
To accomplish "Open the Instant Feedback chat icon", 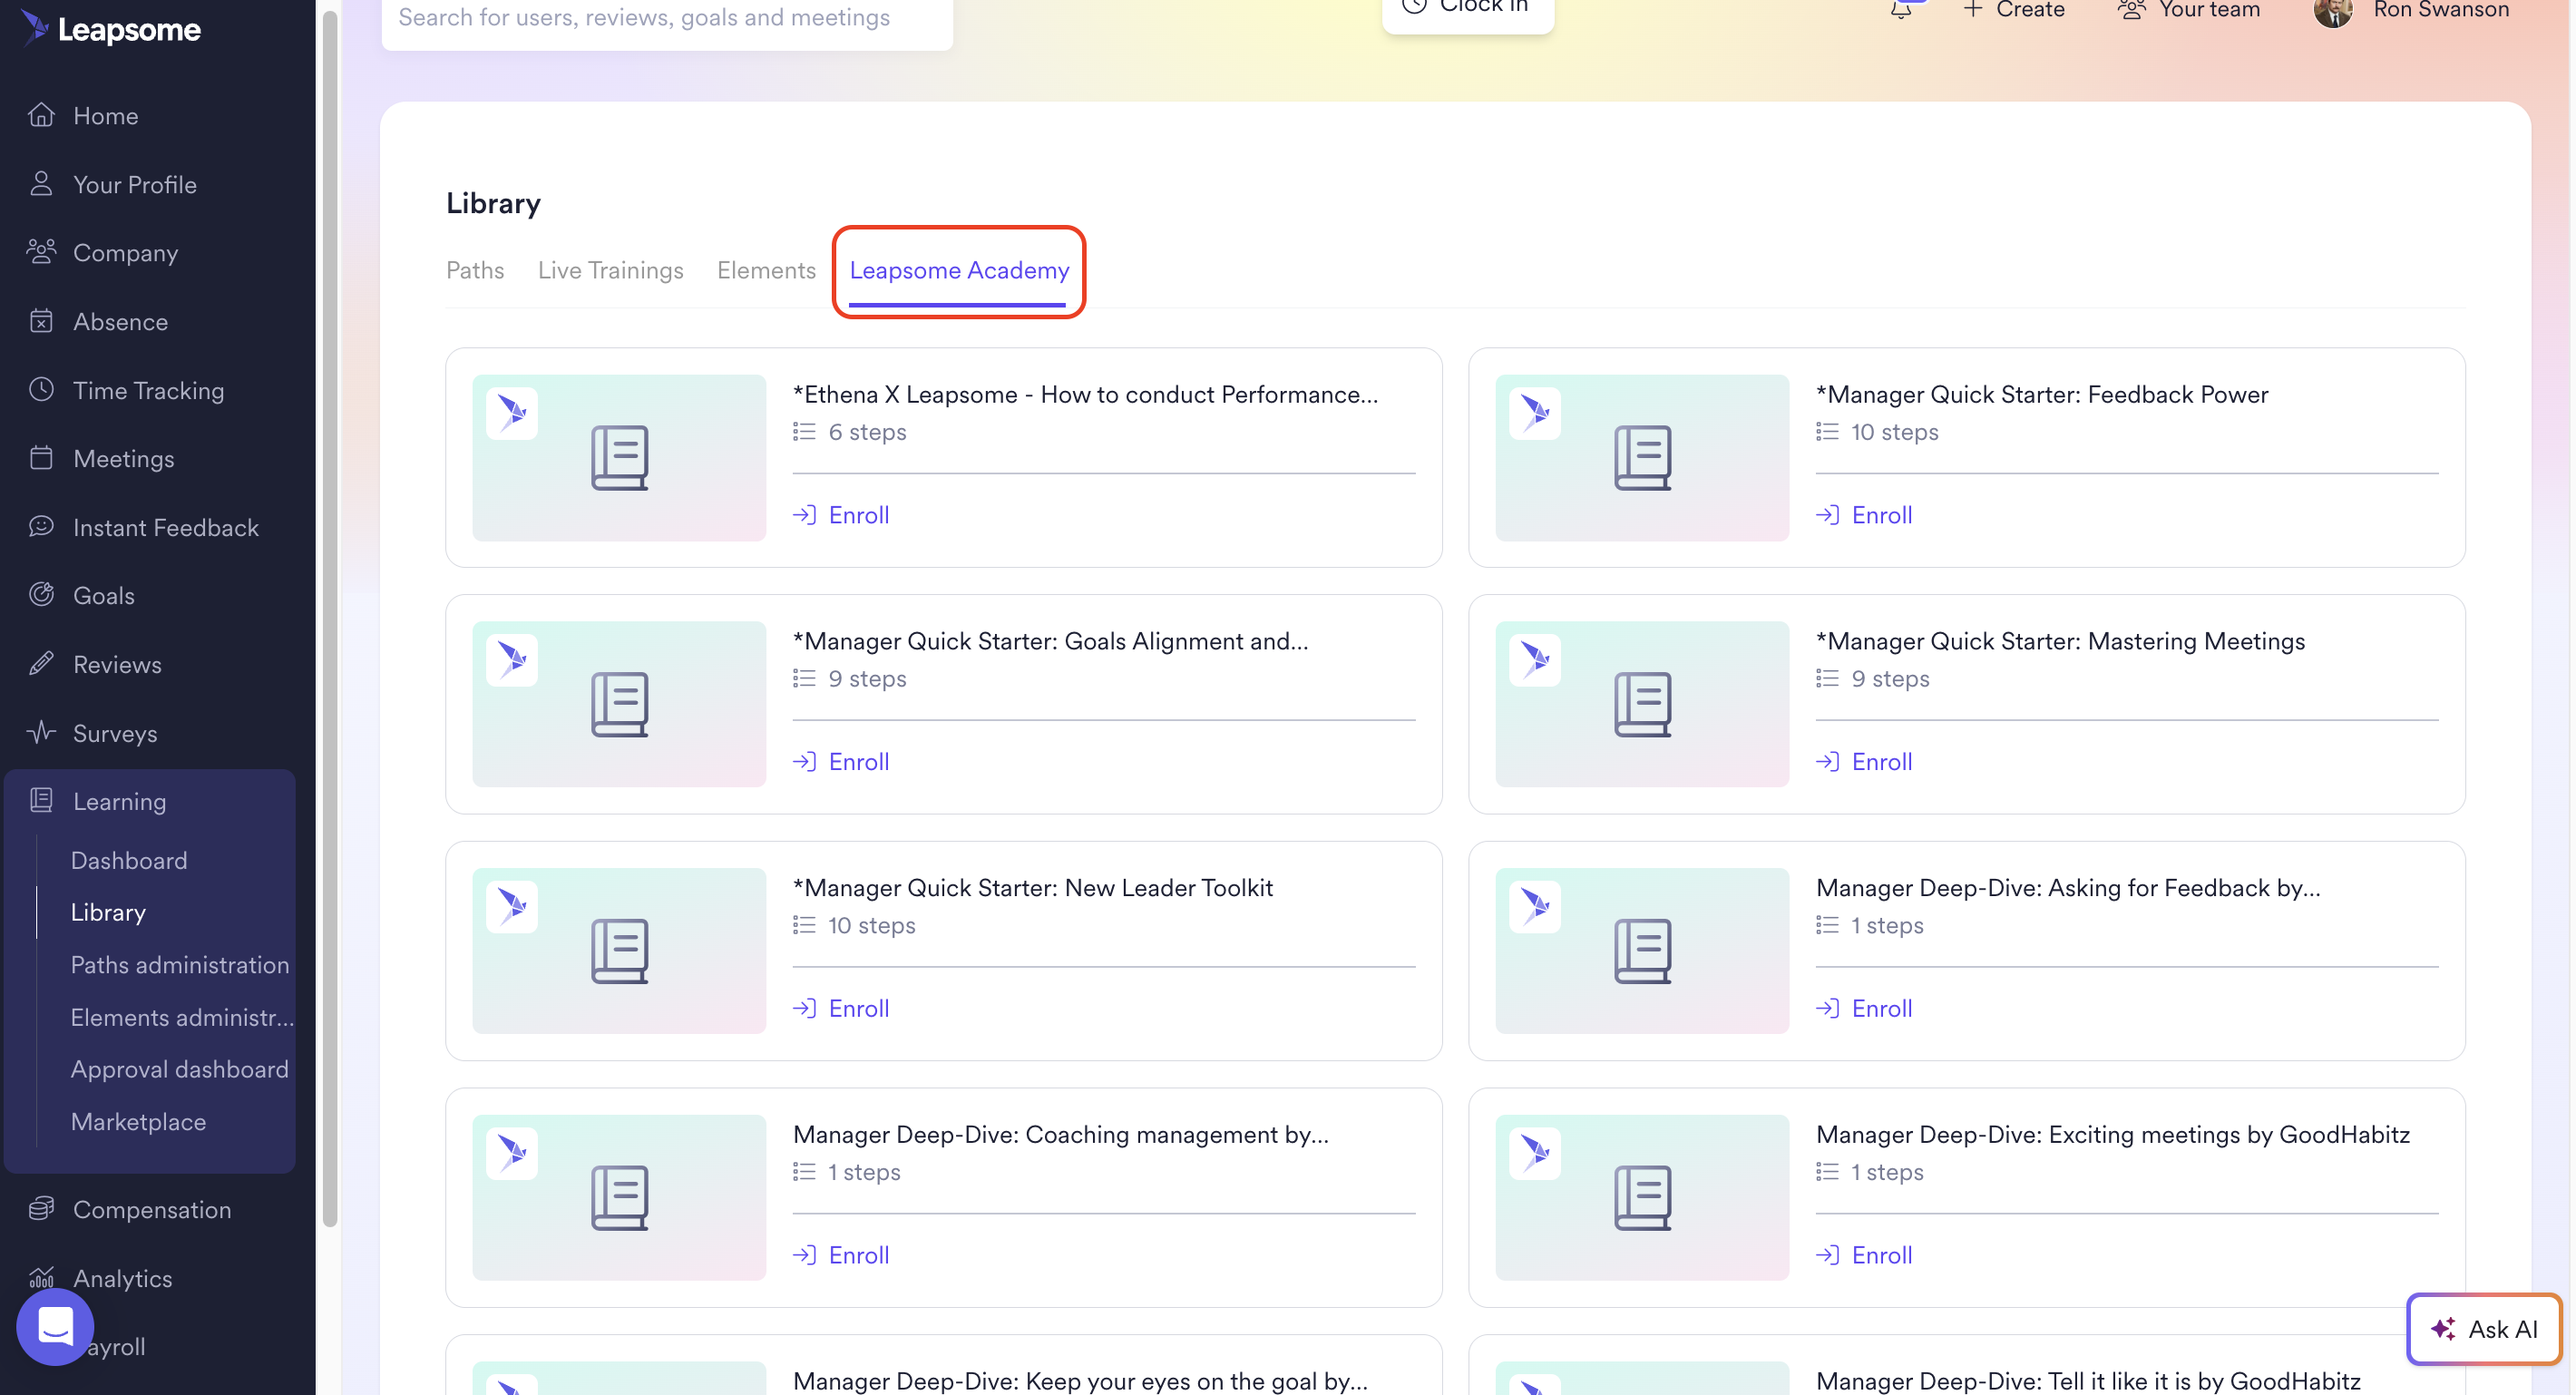I will pyautogui.click(x=41, y=527).
